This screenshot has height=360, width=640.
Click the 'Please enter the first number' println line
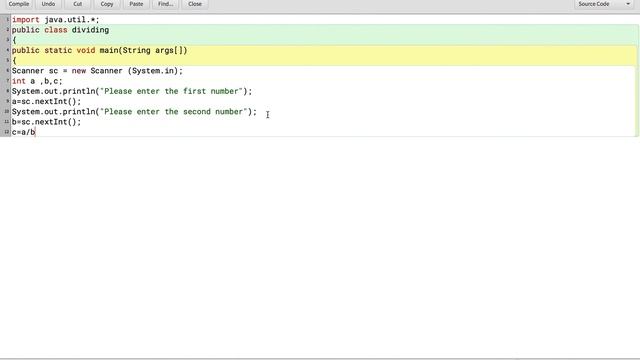pyautogui.click(x=132, y=91)
